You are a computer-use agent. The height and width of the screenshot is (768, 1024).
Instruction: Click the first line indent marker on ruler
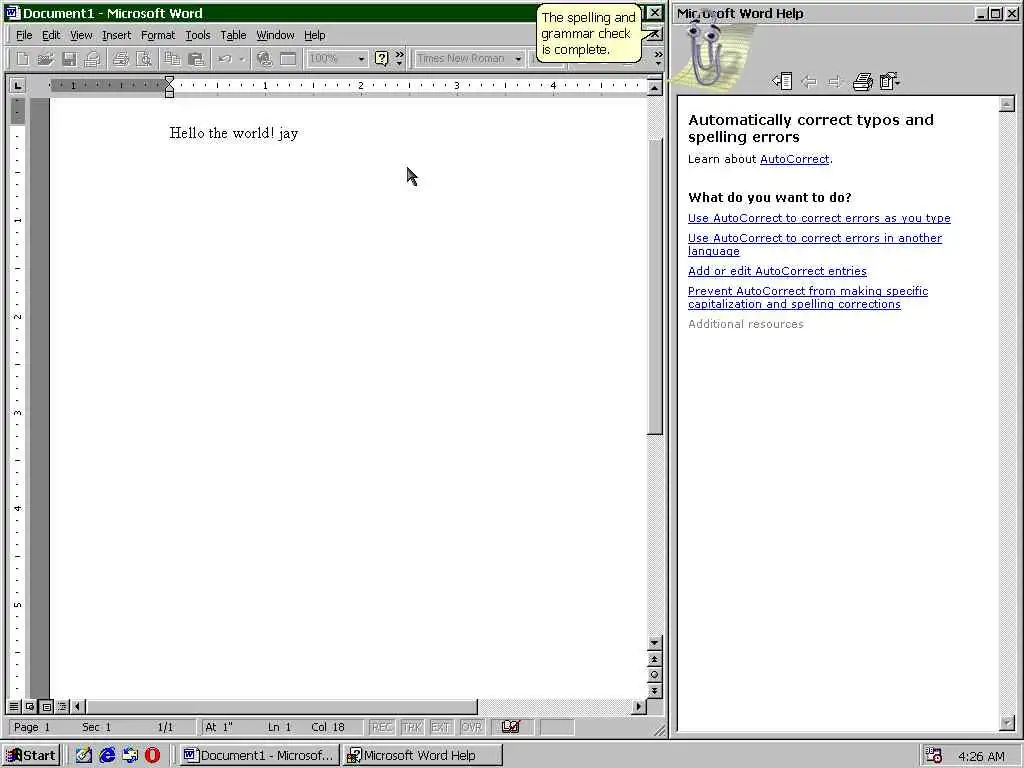(169, 80)
